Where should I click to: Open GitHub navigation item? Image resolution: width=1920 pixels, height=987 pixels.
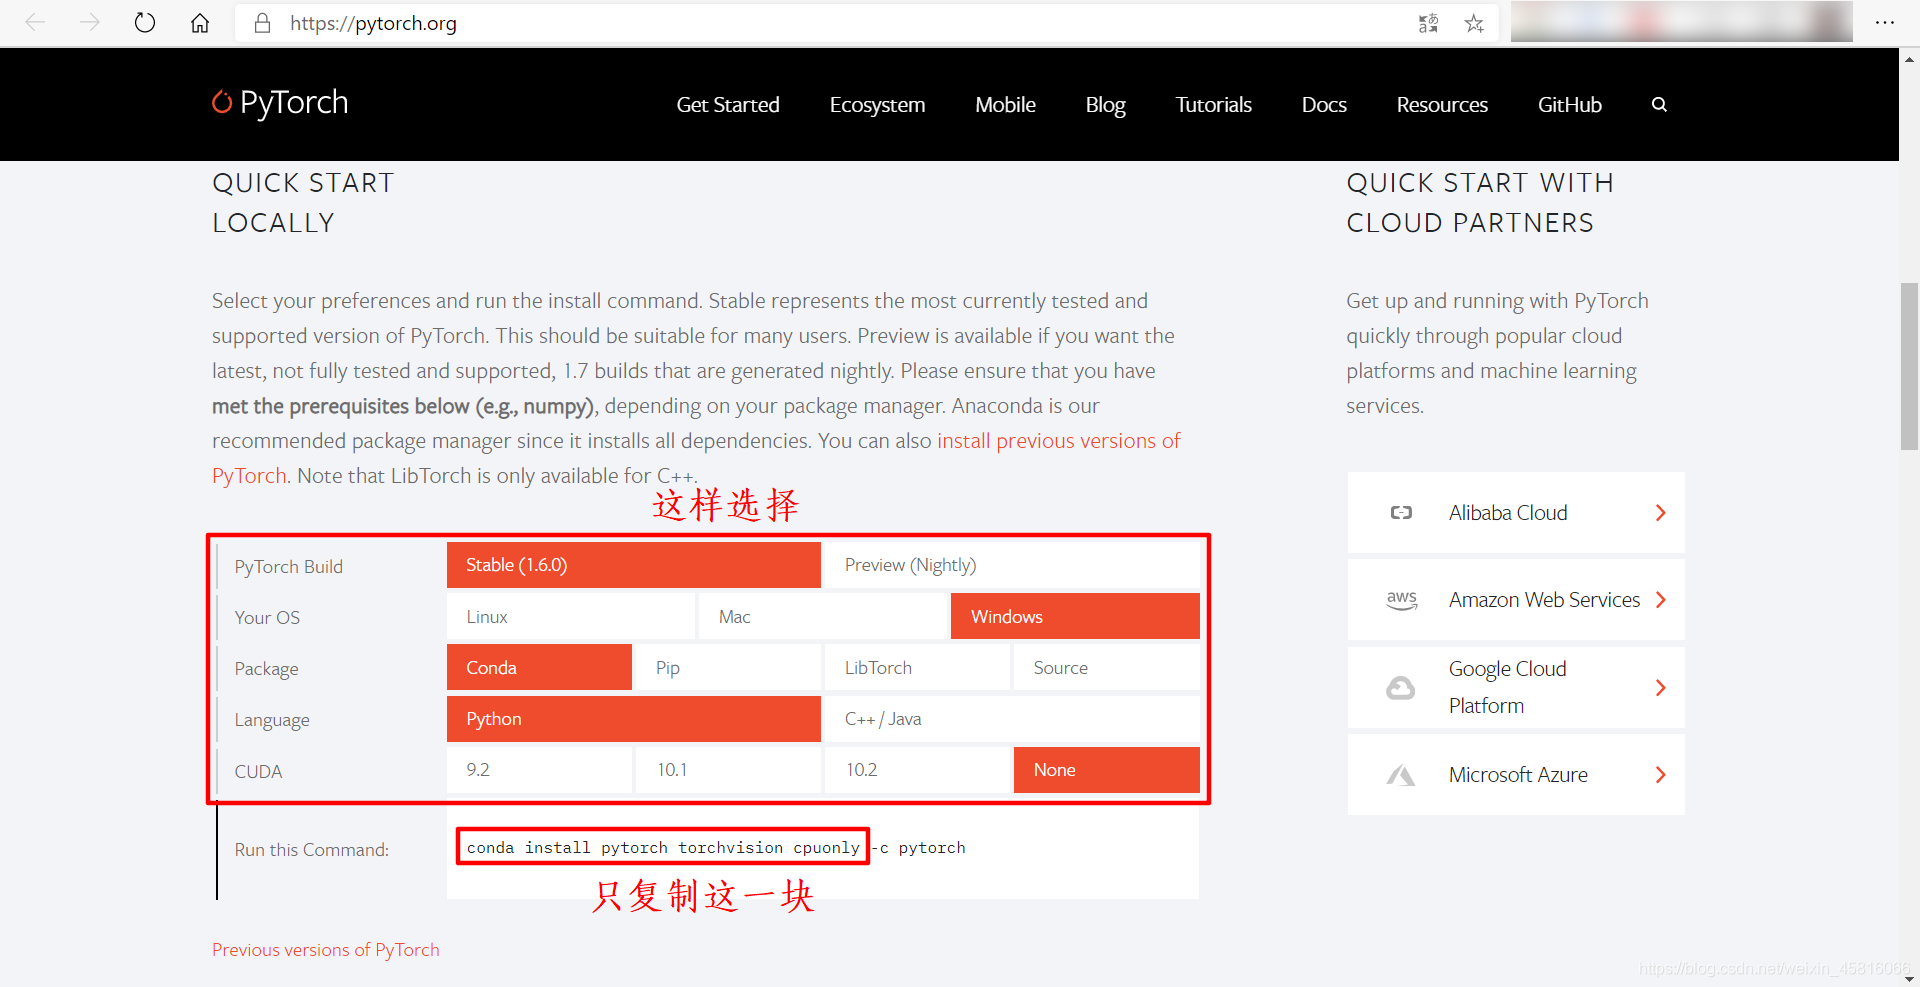[x=1570, y=104]
